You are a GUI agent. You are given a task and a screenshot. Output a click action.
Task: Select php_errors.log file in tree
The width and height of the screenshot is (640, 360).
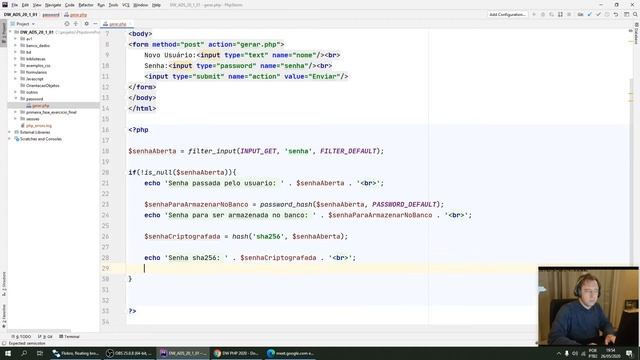coord(36,126)
